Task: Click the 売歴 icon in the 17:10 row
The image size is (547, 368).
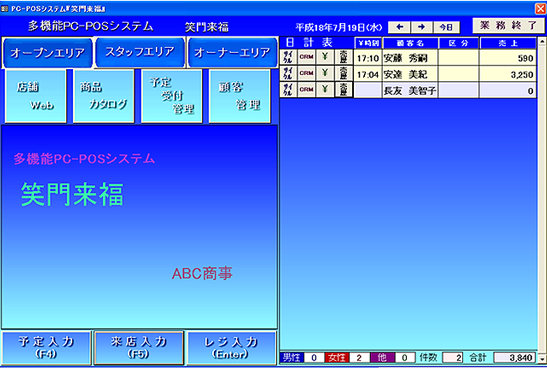Action: pos(343,57)
